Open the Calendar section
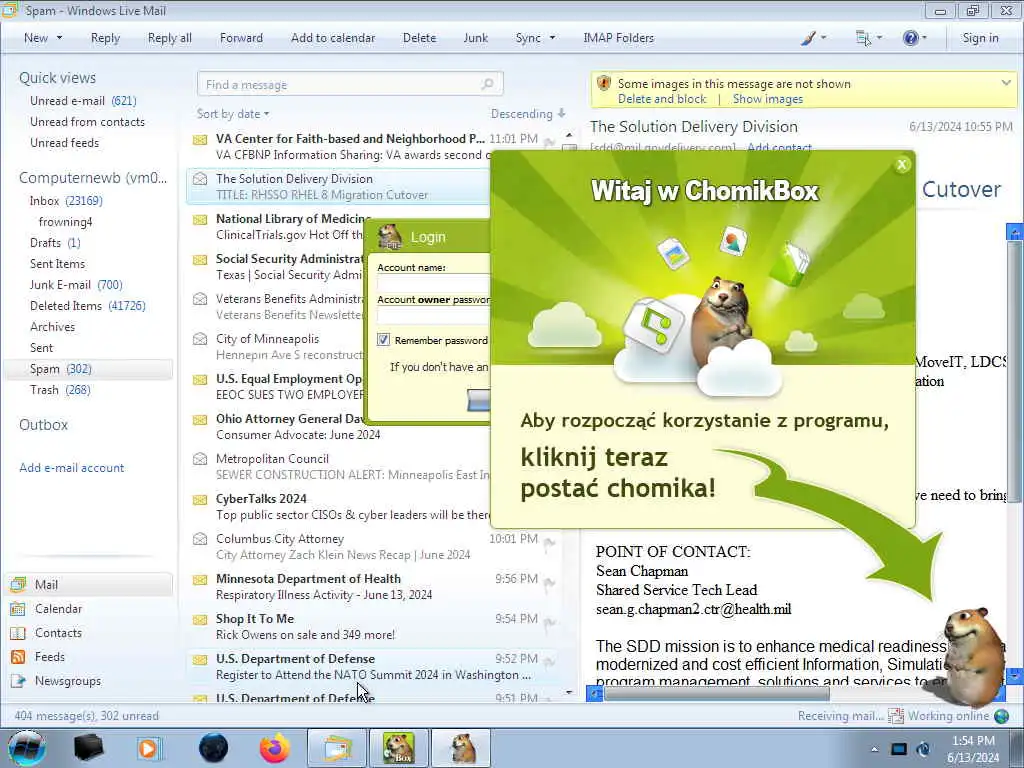The image size is (1024, 768). pyautogui.click(x=58, y=609)
